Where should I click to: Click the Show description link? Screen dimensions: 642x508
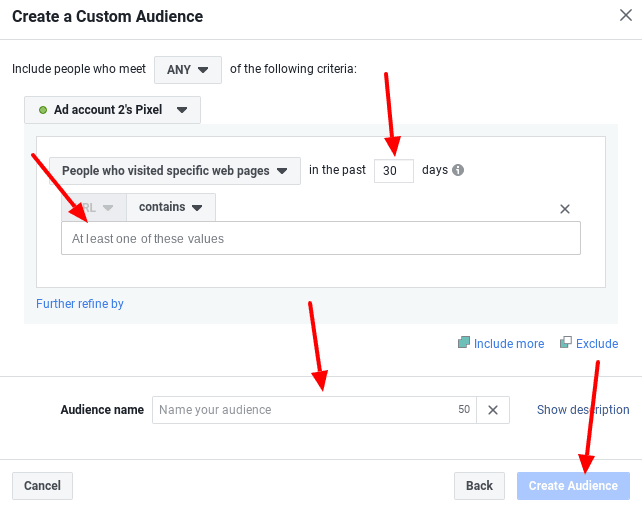(x=583, y=410)
